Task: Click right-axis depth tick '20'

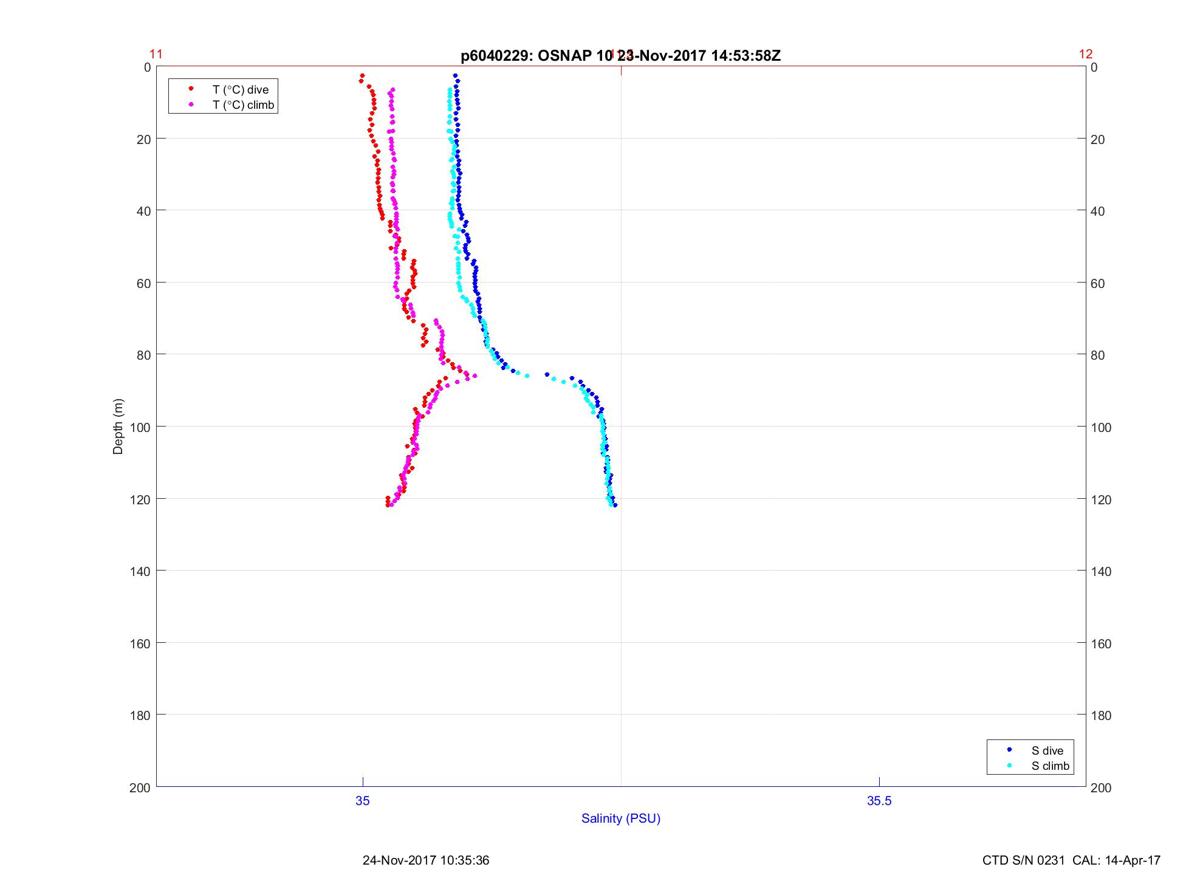Action: pyautogui.click(x=1098, y=139)
